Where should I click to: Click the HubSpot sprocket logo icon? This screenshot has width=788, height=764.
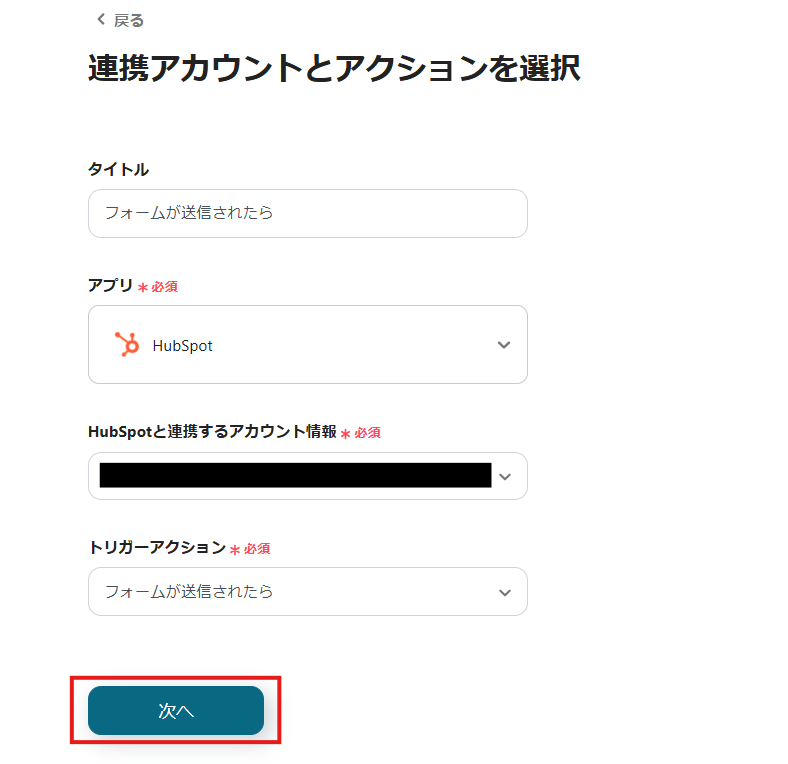[126, 345]
